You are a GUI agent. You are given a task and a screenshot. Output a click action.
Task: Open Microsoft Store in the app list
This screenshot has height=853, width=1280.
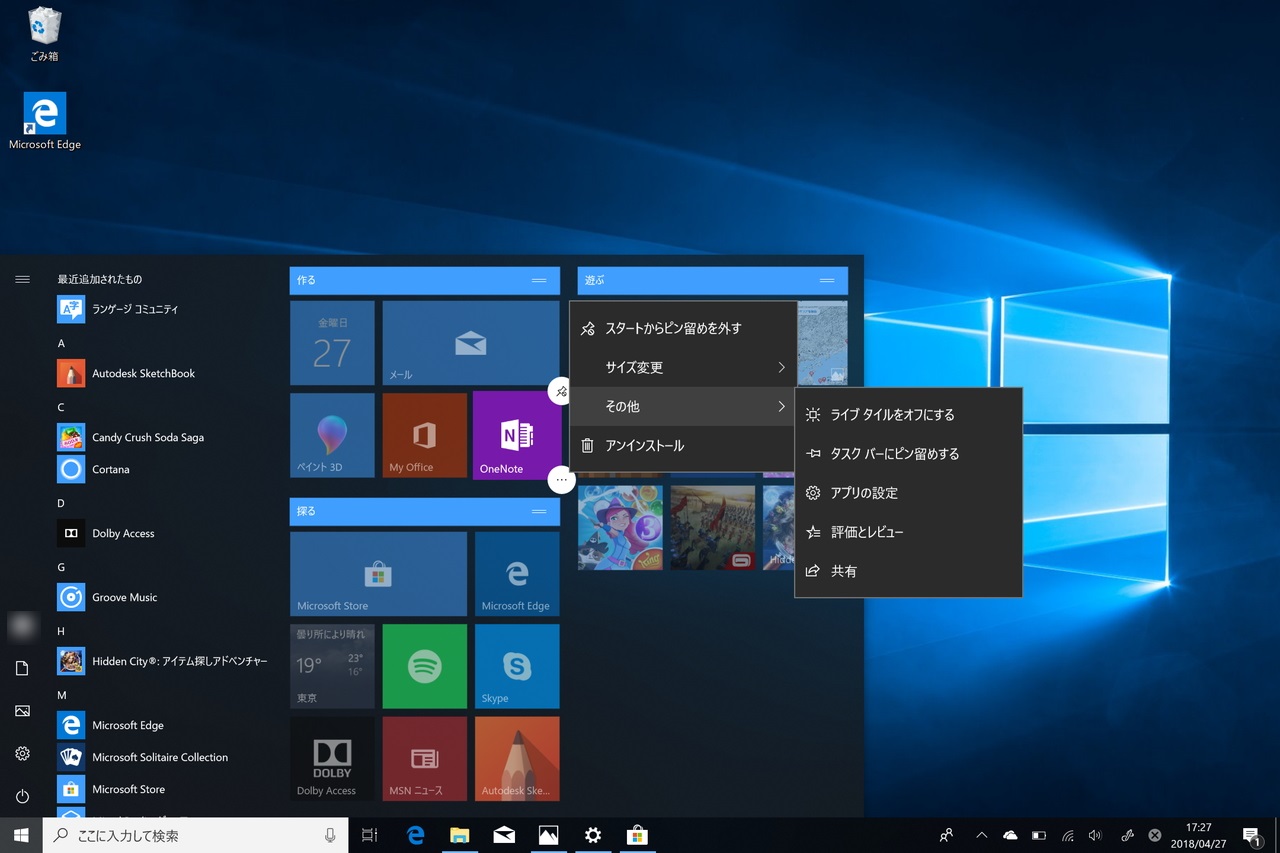pos(160,789)
